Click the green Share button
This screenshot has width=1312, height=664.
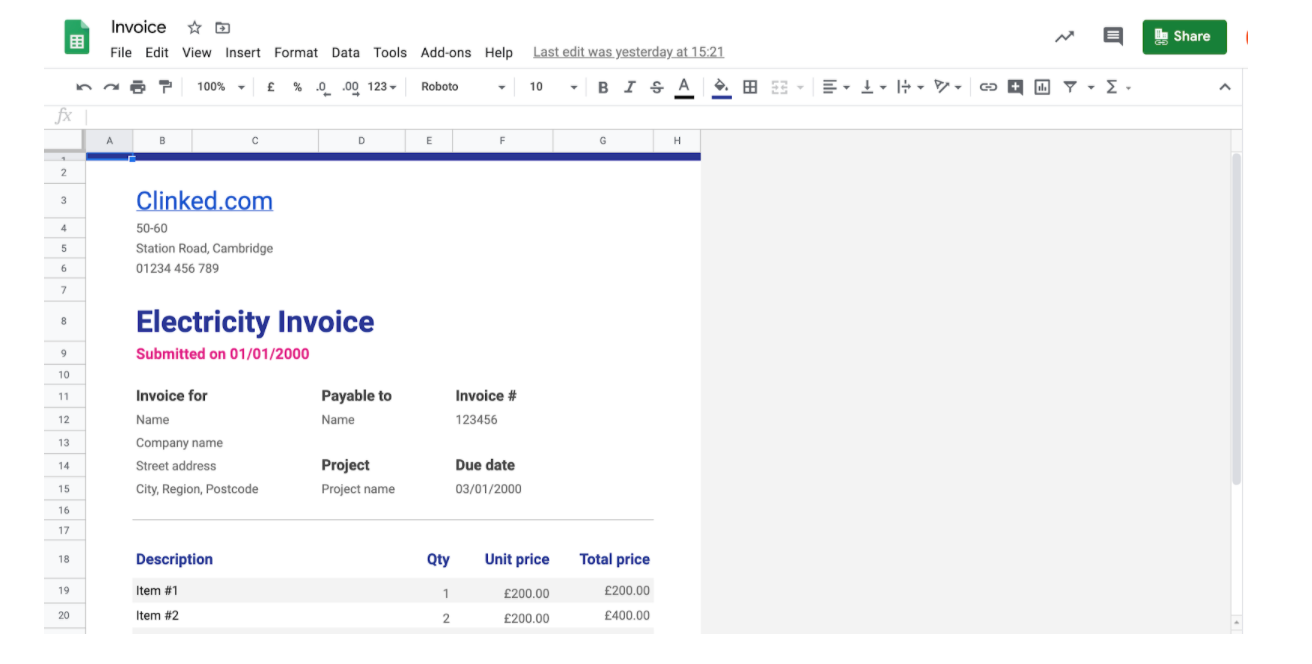1184,36
